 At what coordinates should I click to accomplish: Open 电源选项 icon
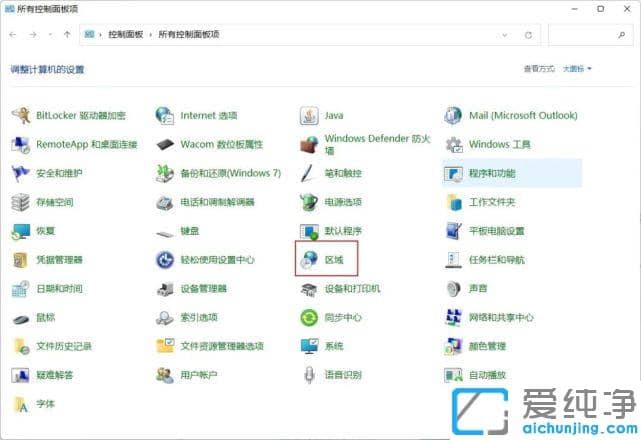click(309, 202)
